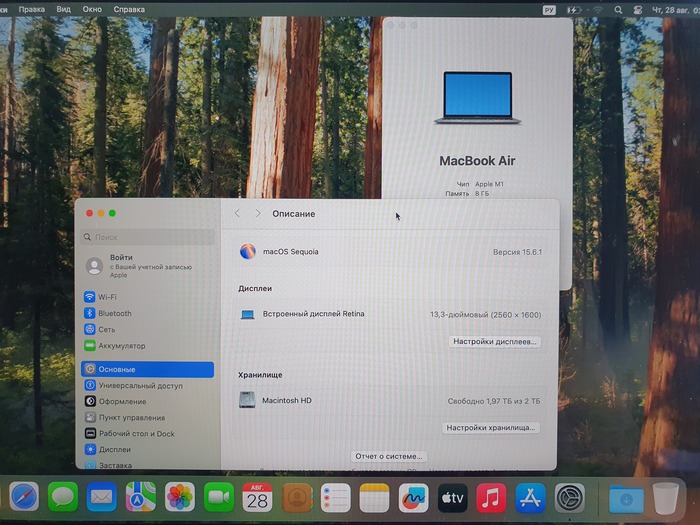Open the Справка menu
Screen dimensions: 700x525
point(129,9)
